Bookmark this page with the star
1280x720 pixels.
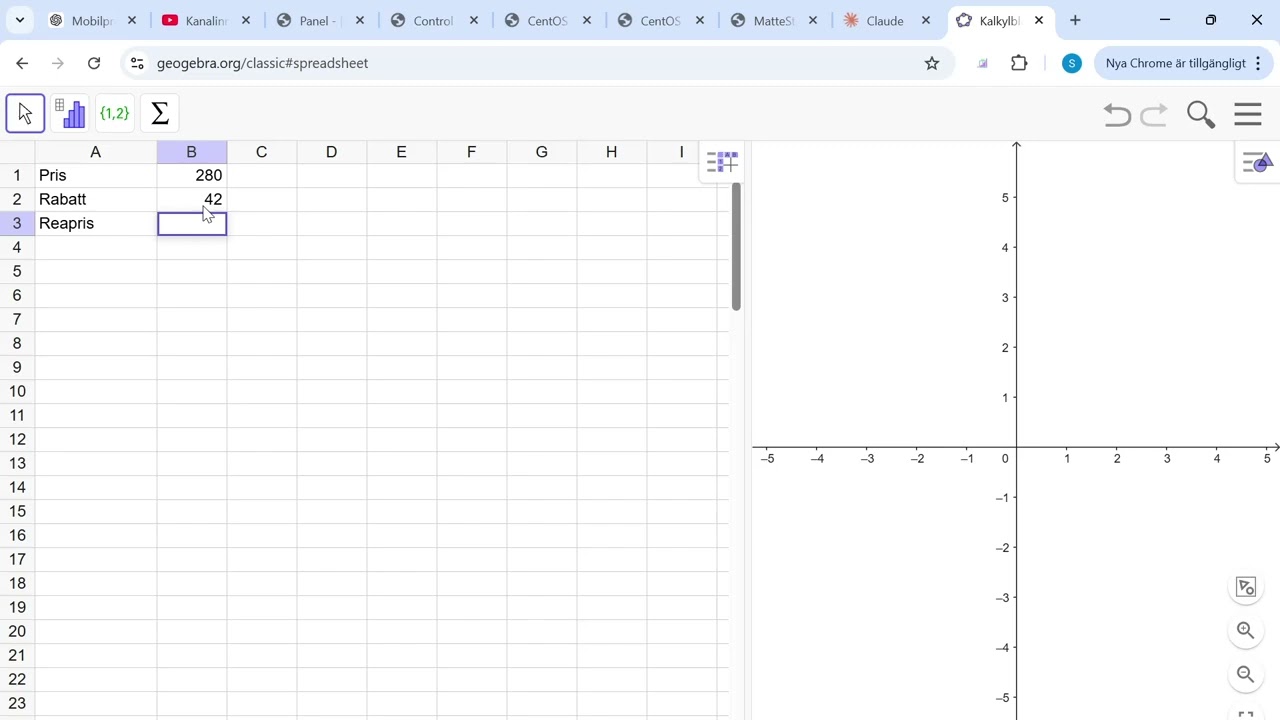pyautogui.click(x=932, y=63)
